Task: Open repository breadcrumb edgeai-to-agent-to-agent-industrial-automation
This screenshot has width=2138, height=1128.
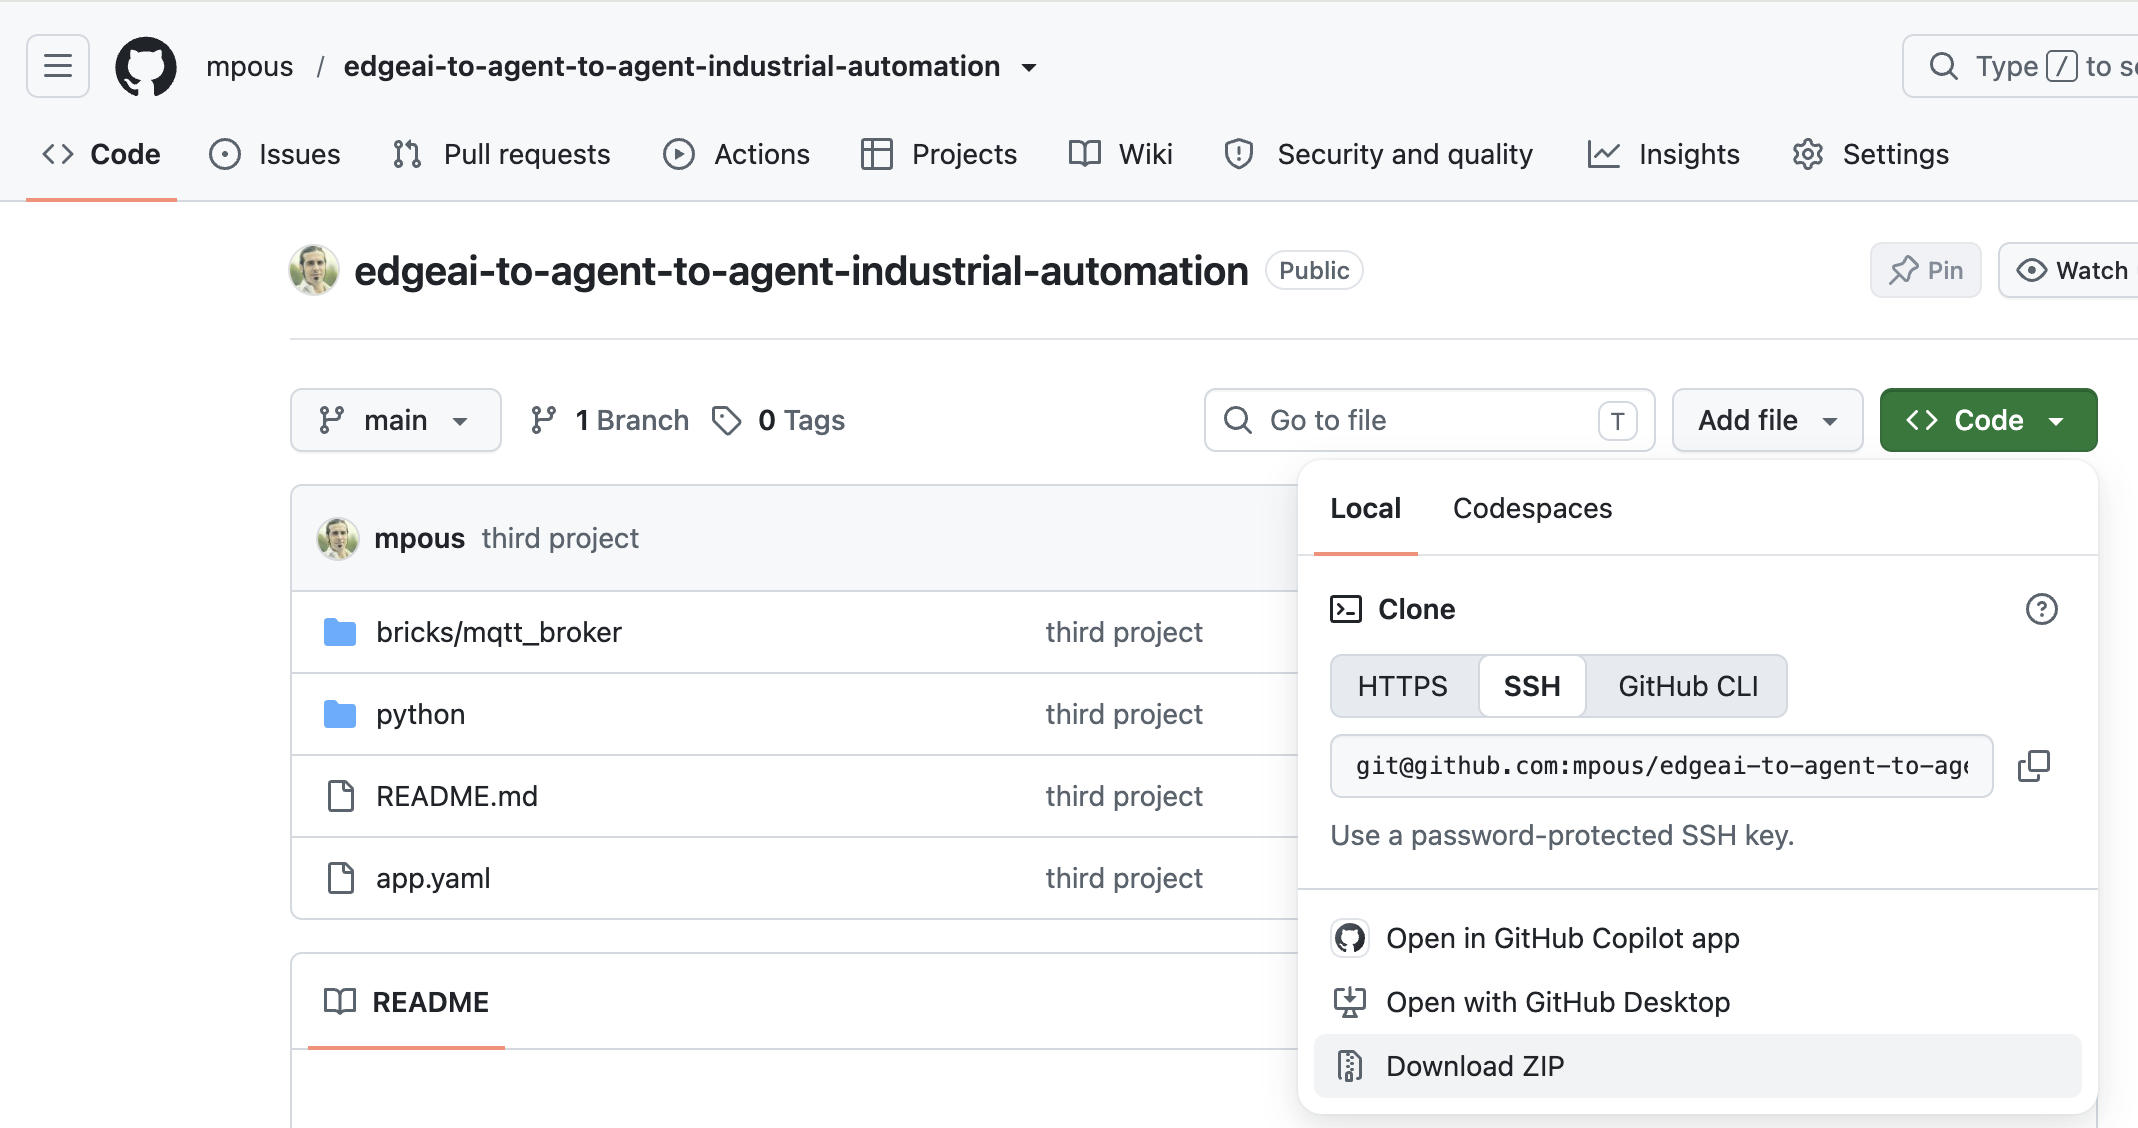Action: pos(672,66)
